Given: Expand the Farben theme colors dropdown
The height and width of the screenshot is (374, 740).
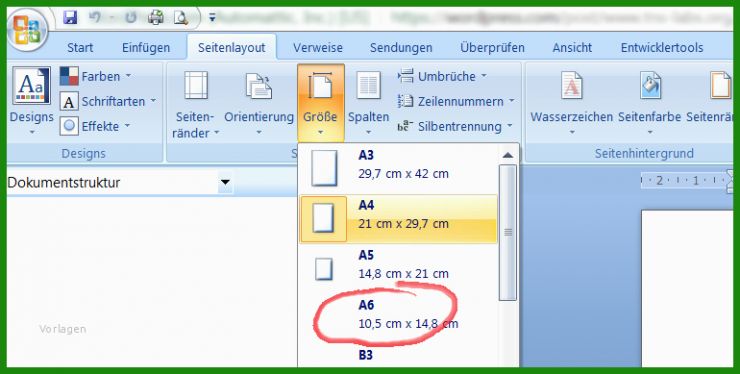Looking at the screenshot, I should pyautogui.click(x=95, y=76).
